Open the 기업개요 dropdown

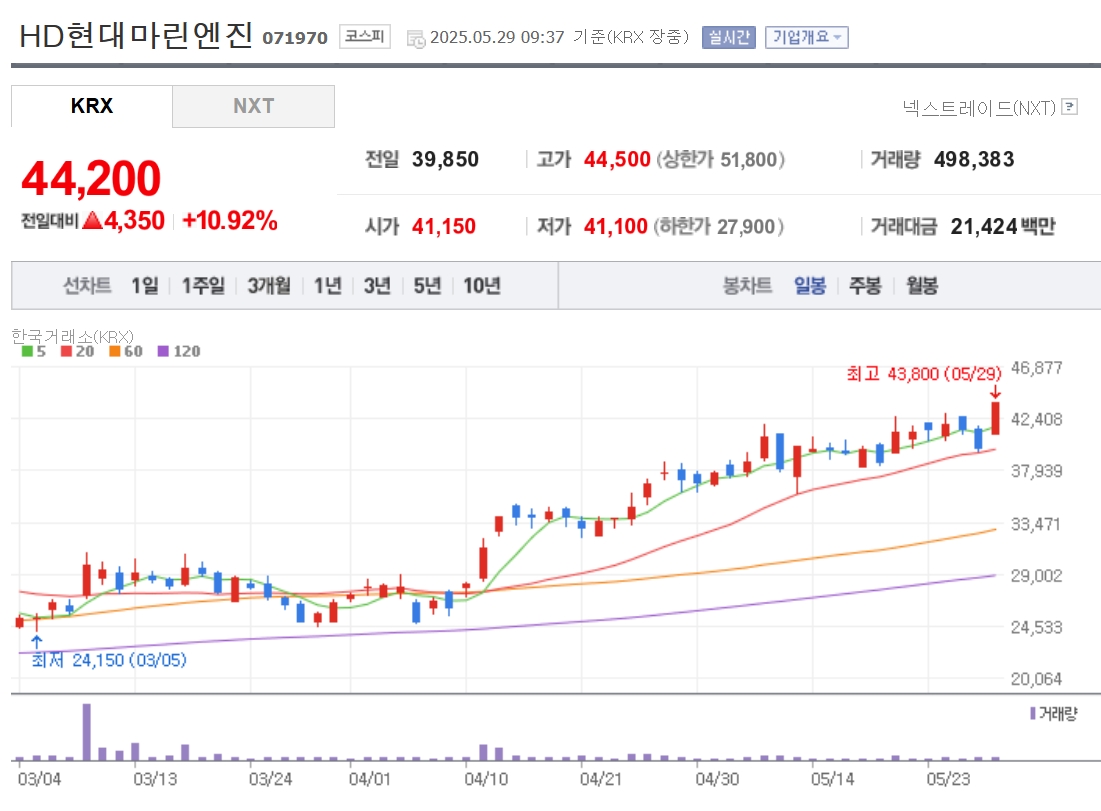coord(806,37)
